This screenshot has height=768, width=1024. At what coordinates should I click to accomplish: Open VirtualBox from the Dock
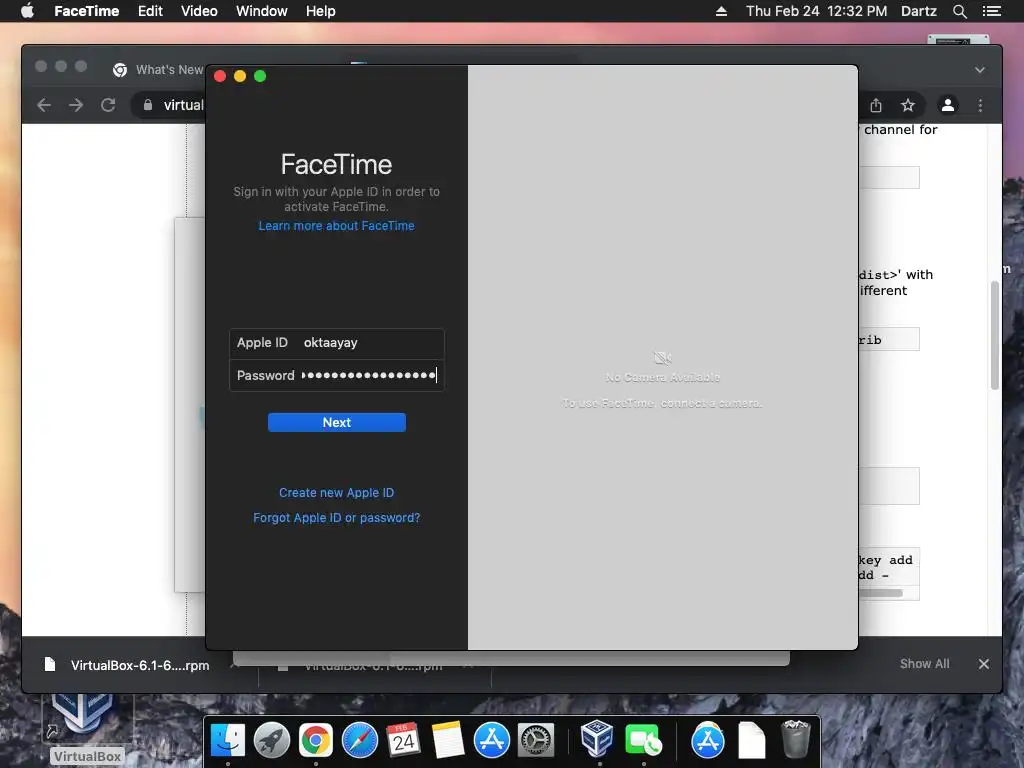[x=597, y=739]
